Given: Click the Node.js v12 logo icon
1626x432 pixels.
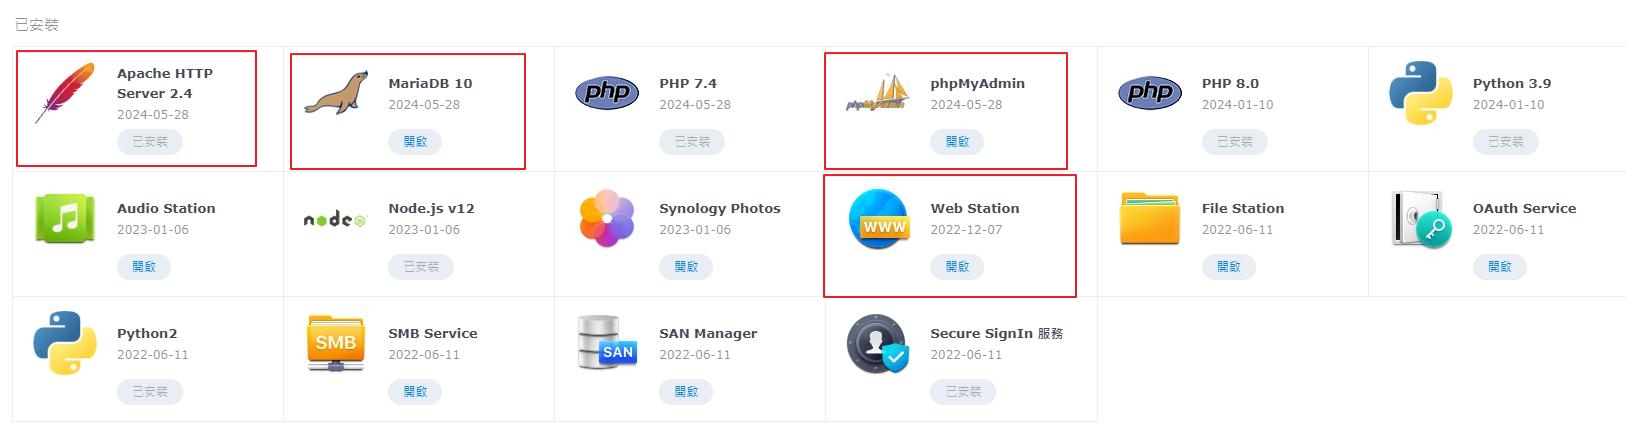Looking at the screenshot, I should (x=336, y=219).
